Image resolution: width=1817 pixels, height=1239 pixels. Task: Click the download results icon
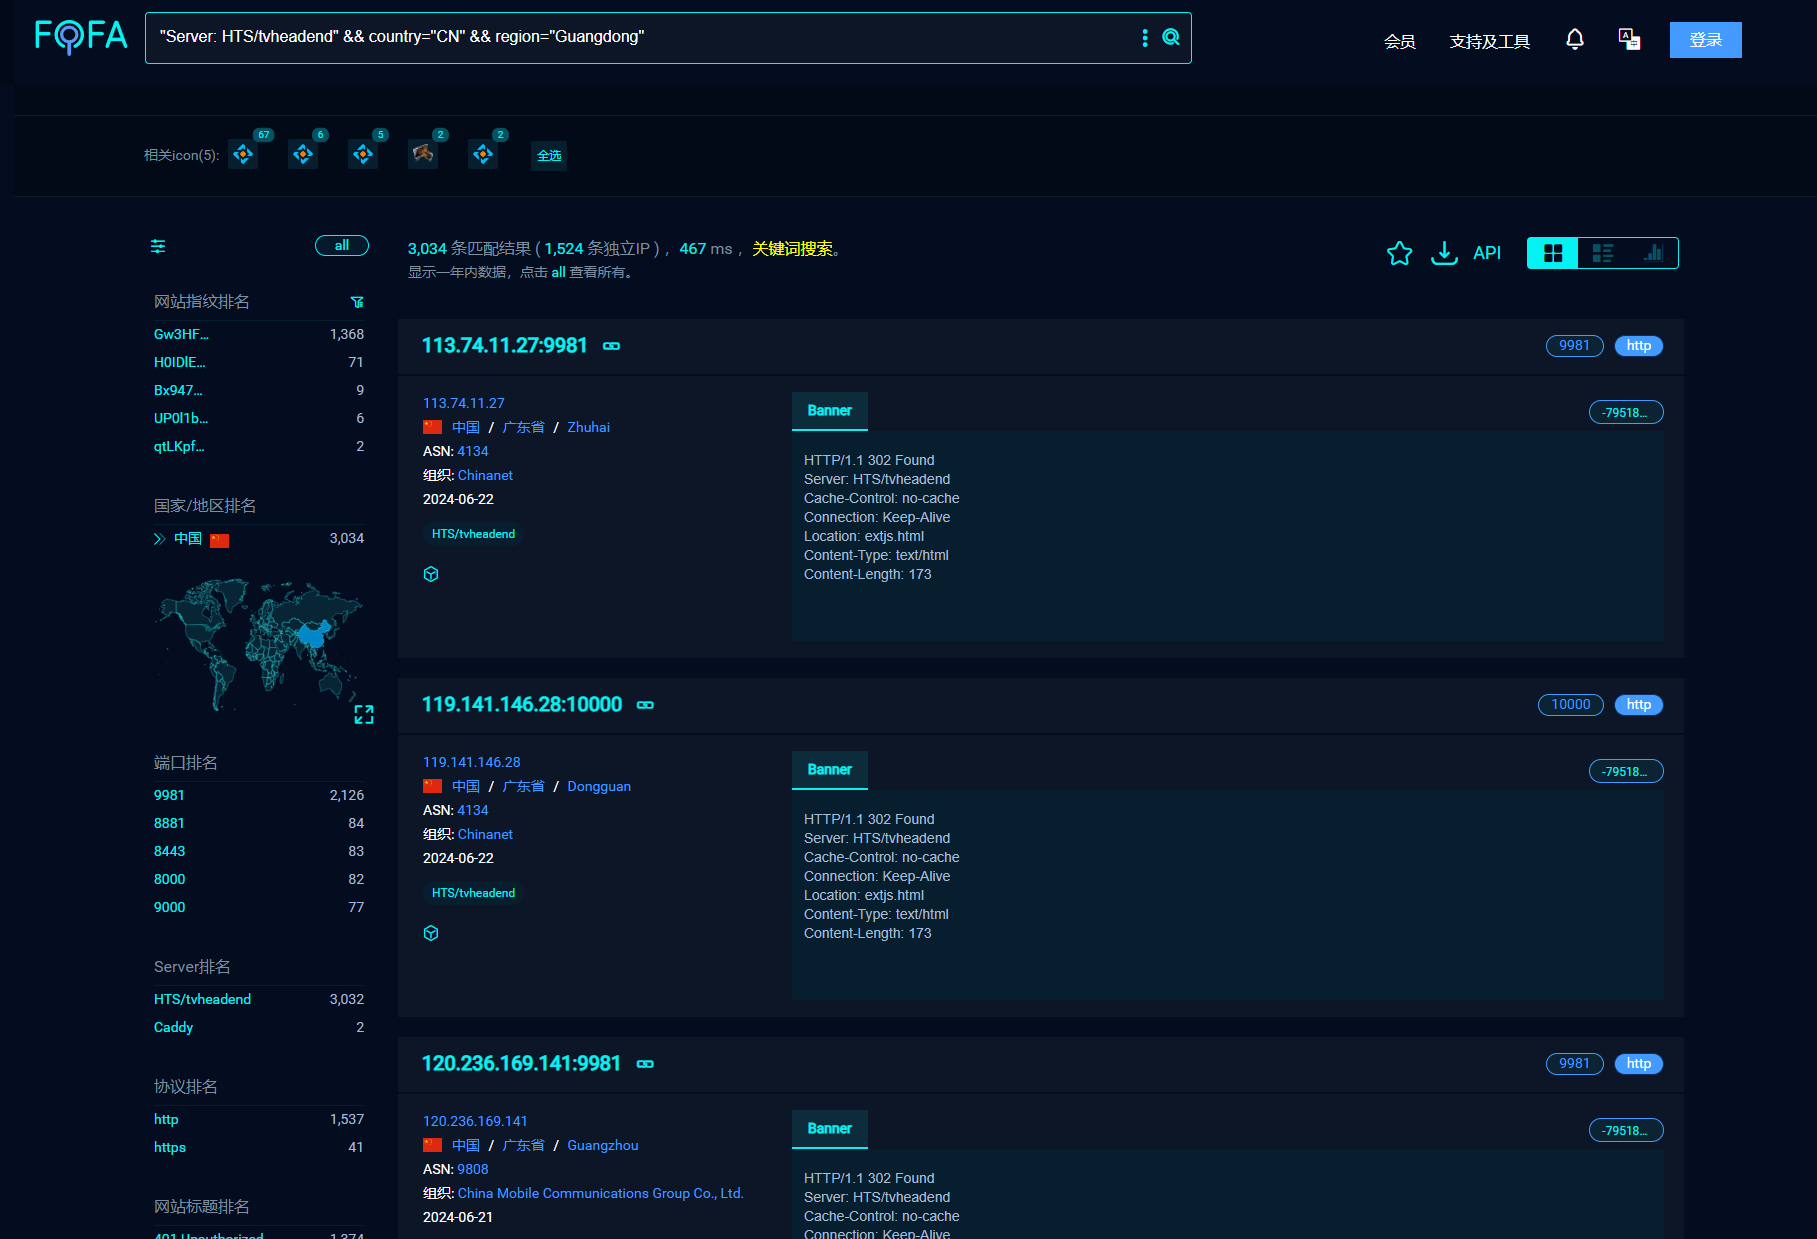pyautogui.click(x=1444, y=253)
